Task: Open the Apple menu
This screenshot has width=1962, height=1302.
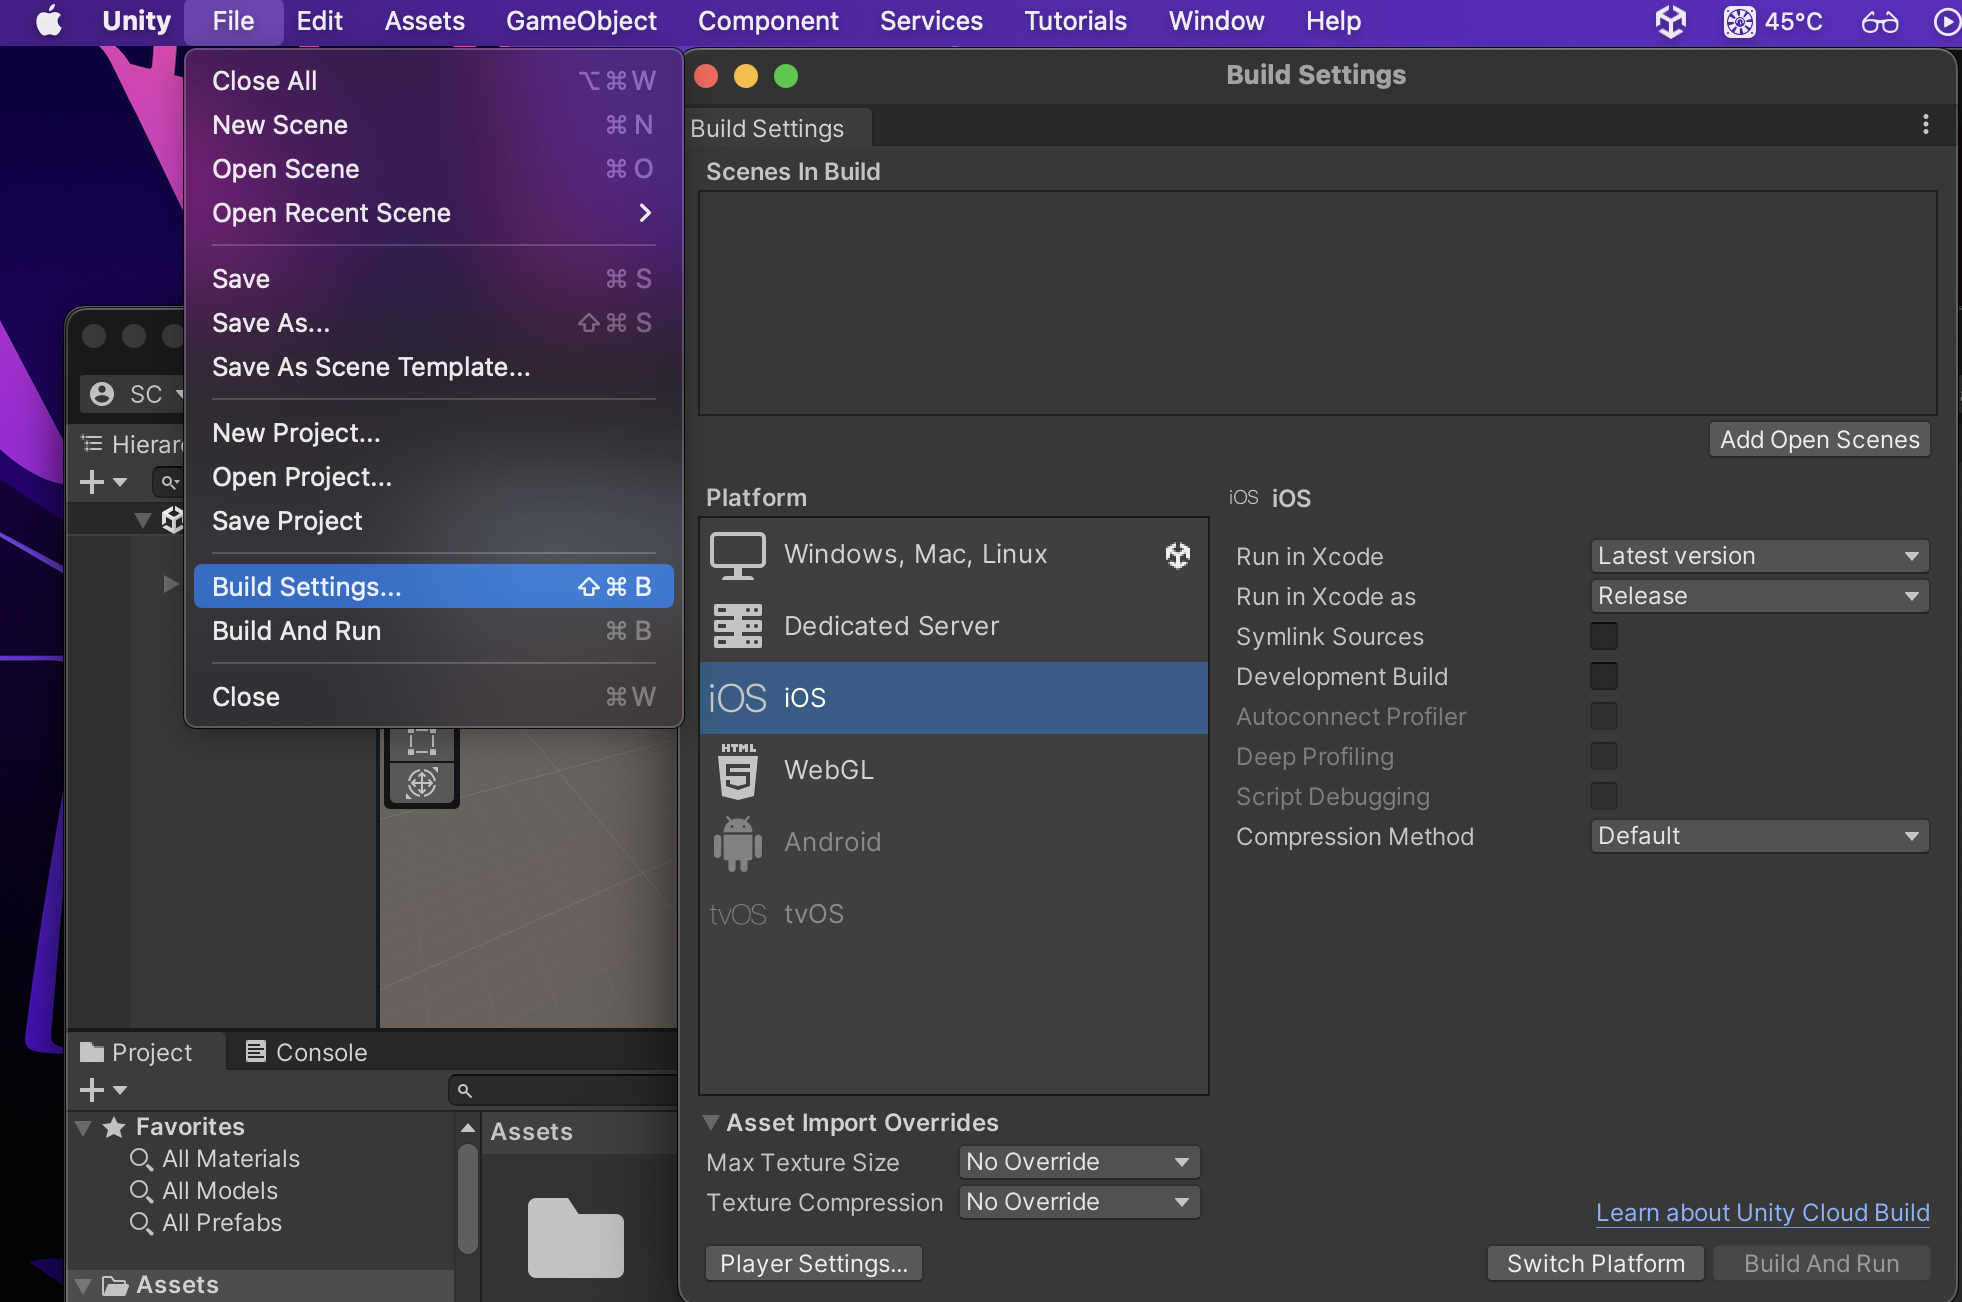Action: [48, 21]
